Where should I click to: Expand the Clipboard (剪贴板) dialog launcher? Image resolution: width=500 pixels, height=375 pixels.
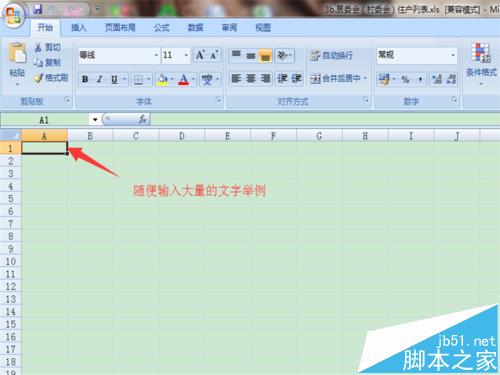pyautogui.click(x=68, y=99)
